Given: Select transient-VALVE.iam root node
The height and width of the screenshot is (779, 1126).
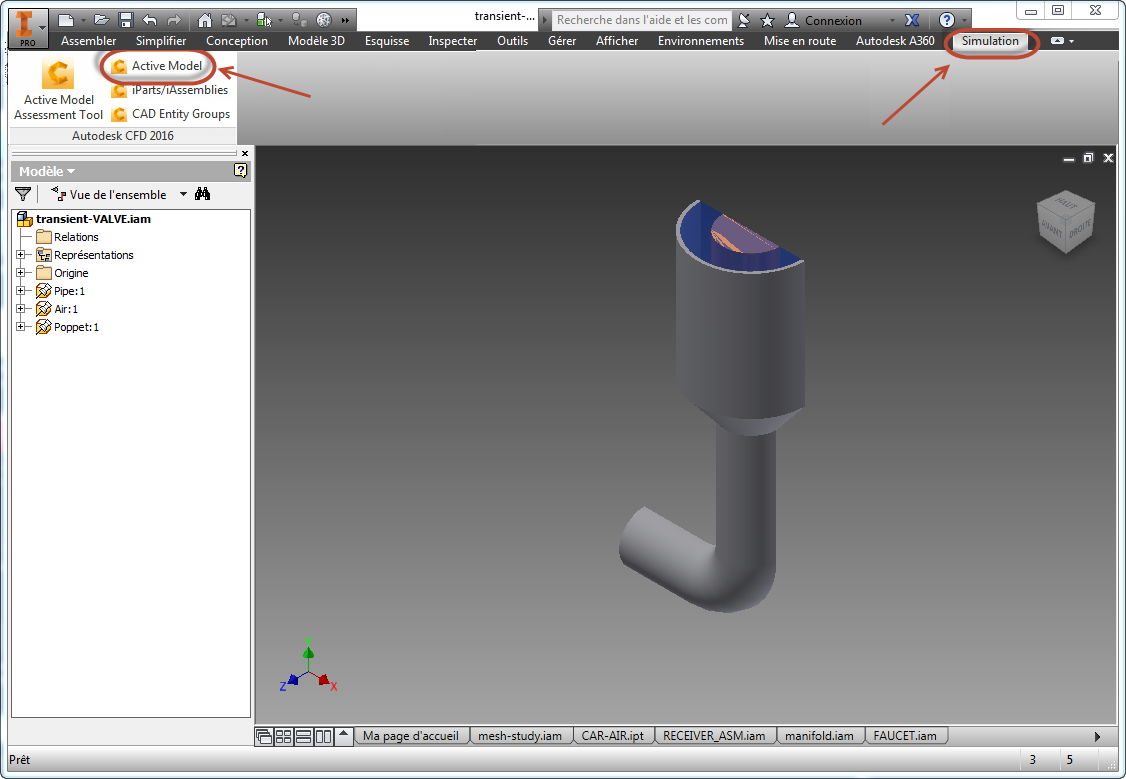Looking at the screenshot, I should 85,219.
